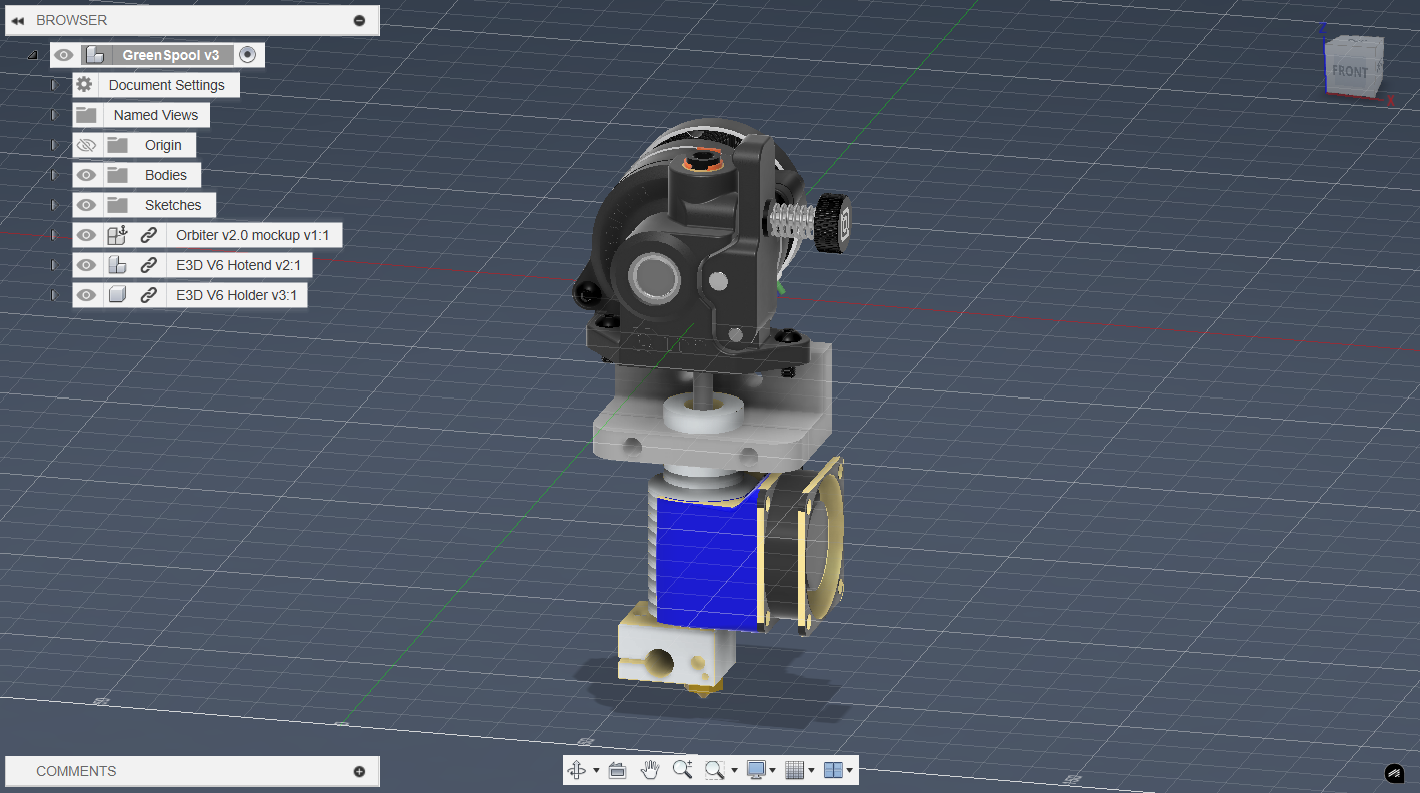Screen dimensions: 1420x793
Task: Collapse the GreenSpool v3 root node
Action: (x=31, y=55)
